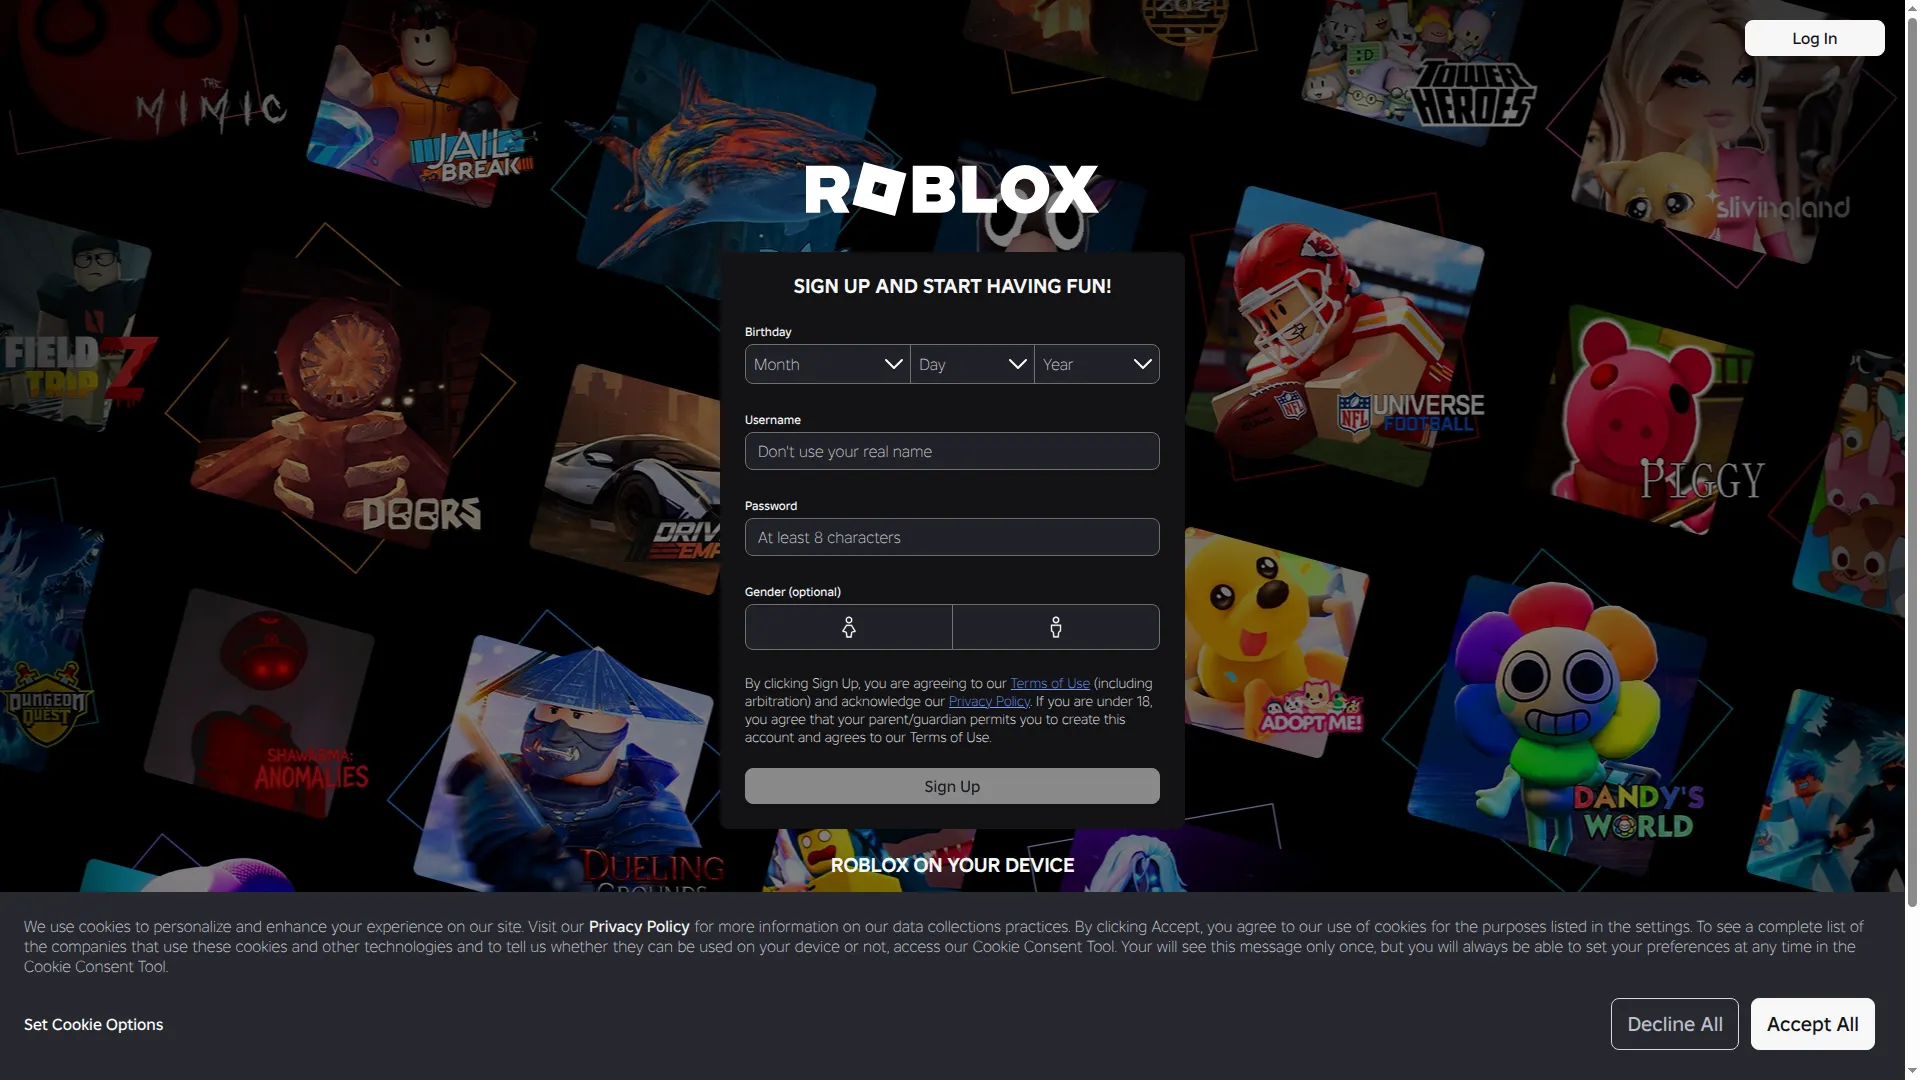Decline all cookies

tap(1674, 1024)
